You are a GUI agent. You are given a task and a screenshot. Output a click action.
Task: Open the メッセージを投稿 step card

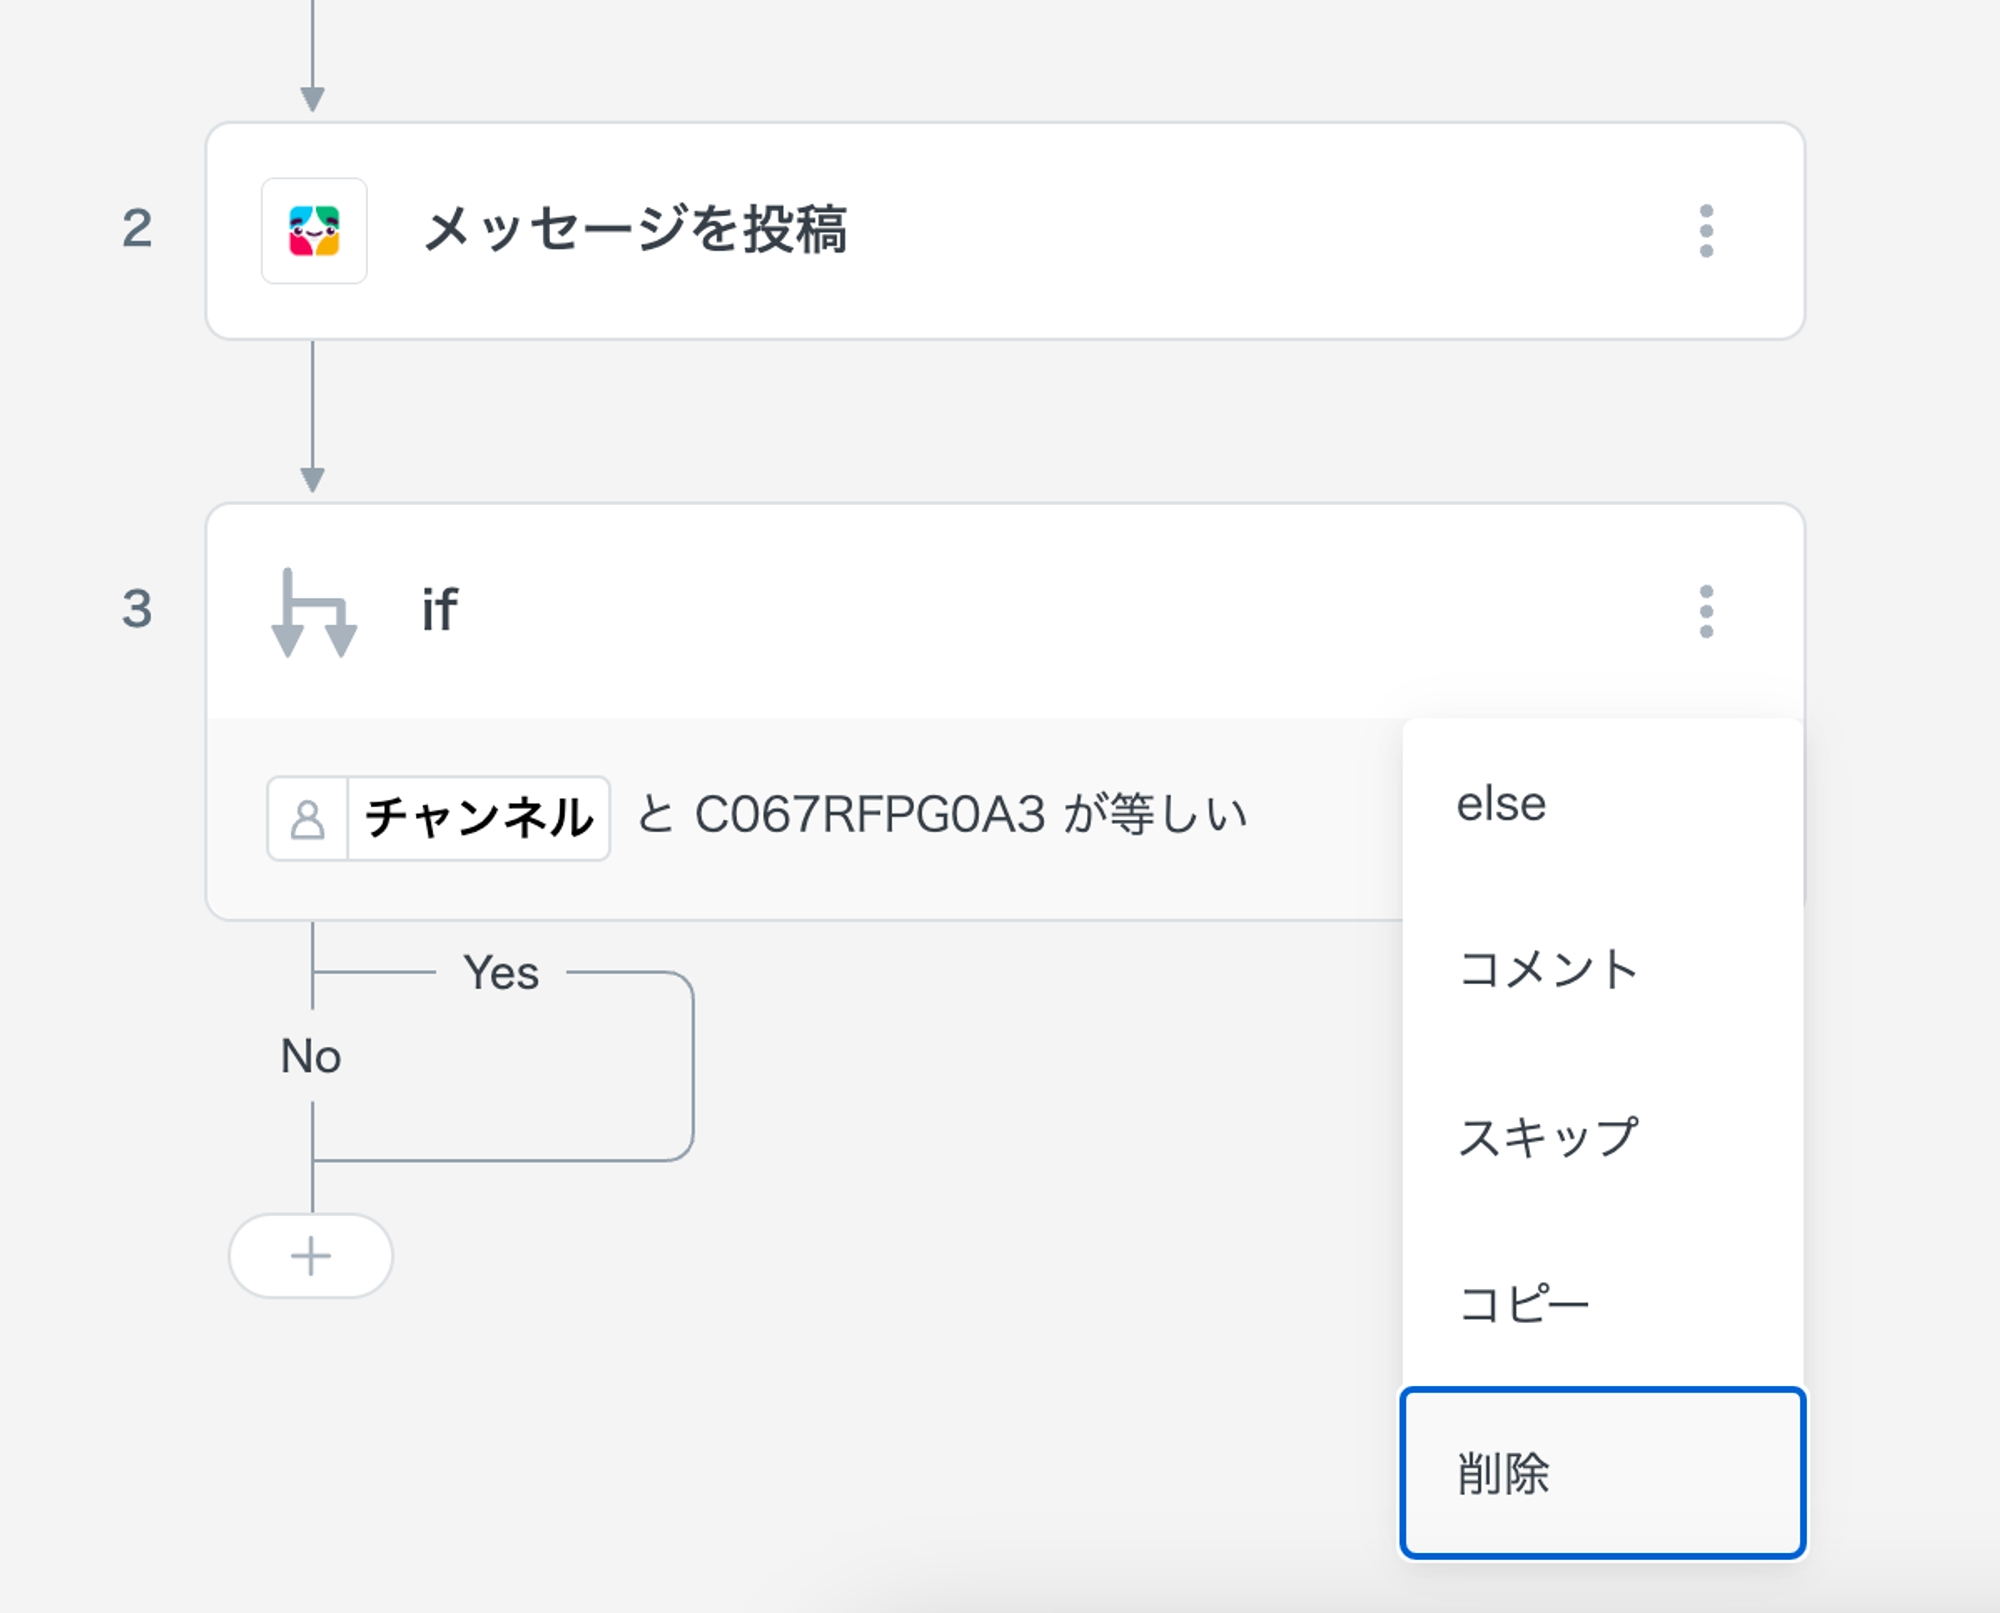tap(1000, 231)
